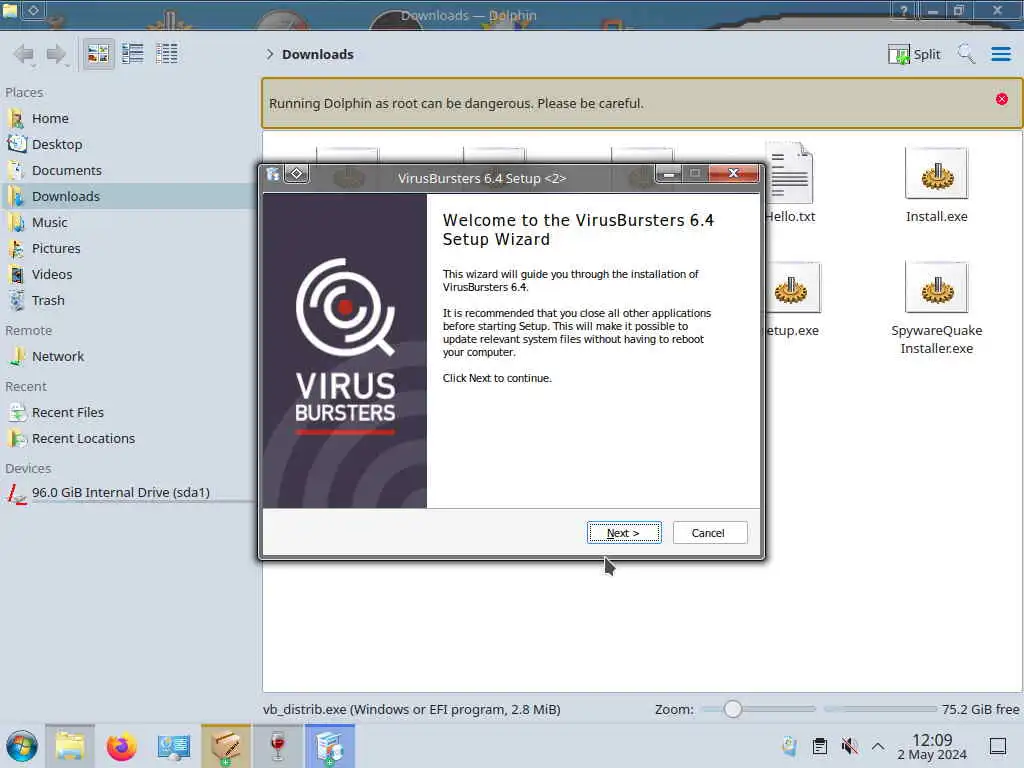Viewport: 1024px width, 768px height.
Task: Toggle Dolphin's titlebar pin diamond icon
Action: (34, 10)
